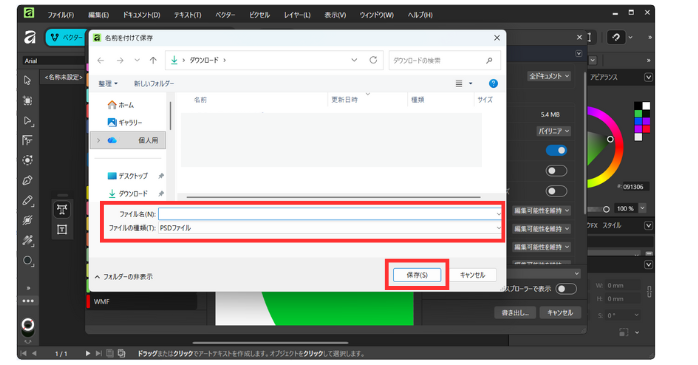Open the three-dots tool customization button
This screenshot has width=698, height=365.
(28, 301)
